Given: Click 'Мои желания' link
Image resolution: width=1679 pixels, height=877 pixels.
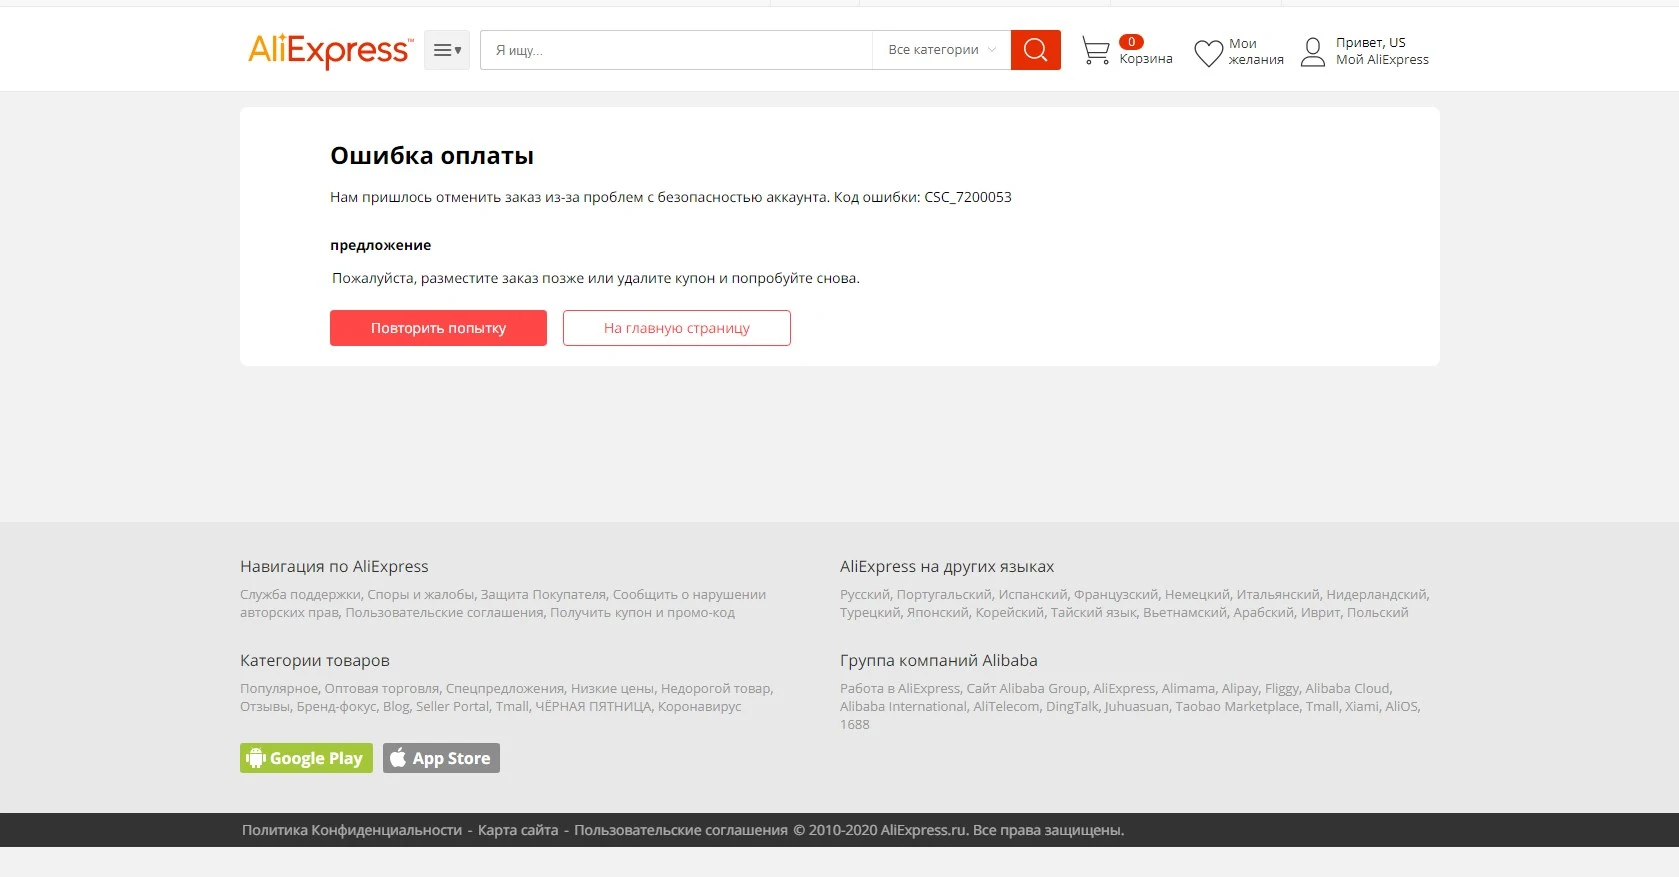Looking at the screenshot, I should 1256,52.
